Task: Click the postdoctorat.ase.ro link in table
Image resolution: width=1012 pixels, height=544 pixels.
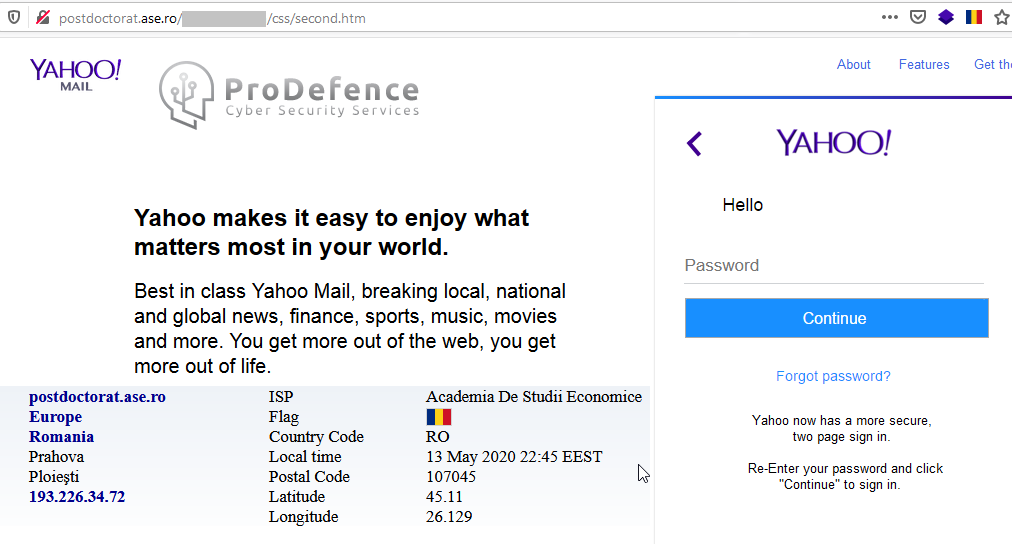Action: (x=97, y=397)
